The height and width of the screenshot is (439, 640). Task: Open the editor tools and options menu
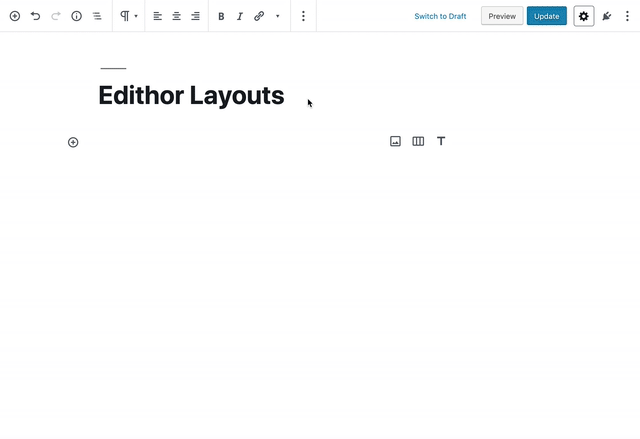pyautogui.click(x=627, y=16)
